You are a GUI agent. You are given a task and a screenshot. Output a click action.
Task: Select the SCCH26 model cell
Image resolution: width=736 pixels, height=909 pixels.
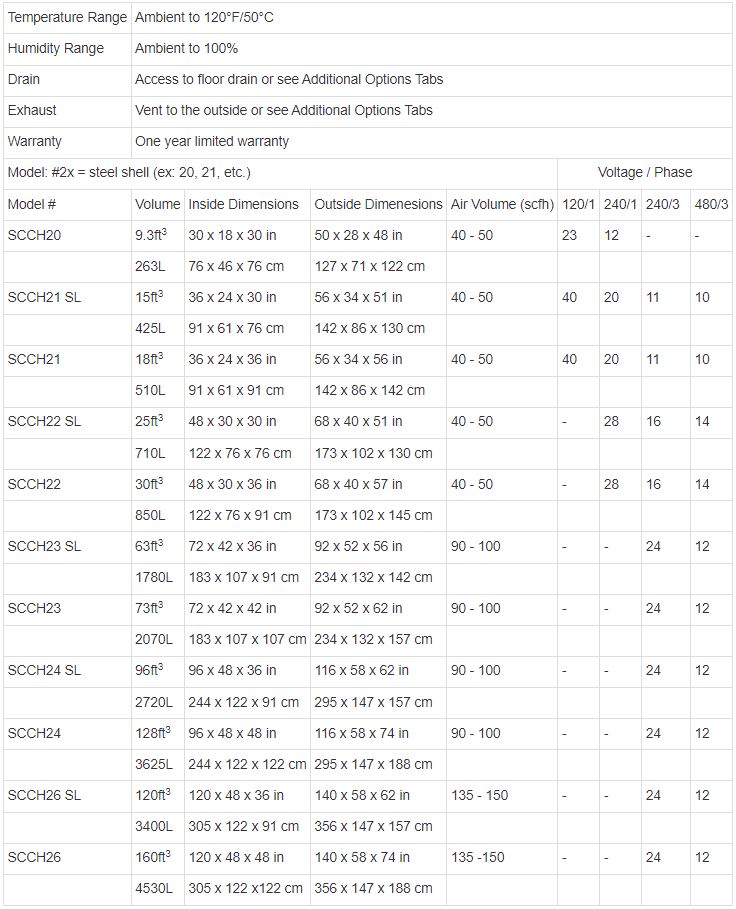(x=34, y=857)
